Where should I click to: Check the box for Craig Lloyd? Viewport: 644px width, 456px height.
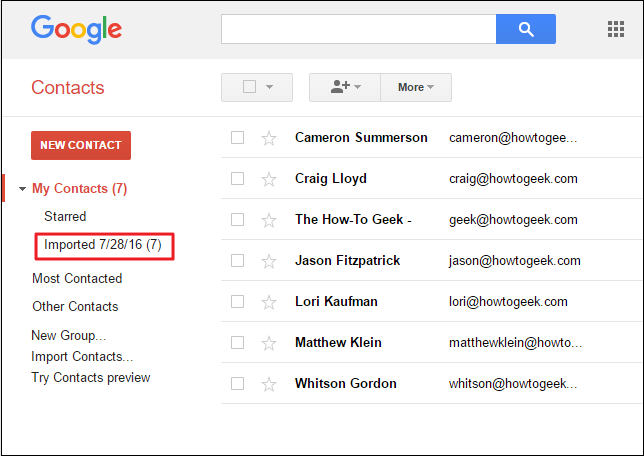point(237,179)
